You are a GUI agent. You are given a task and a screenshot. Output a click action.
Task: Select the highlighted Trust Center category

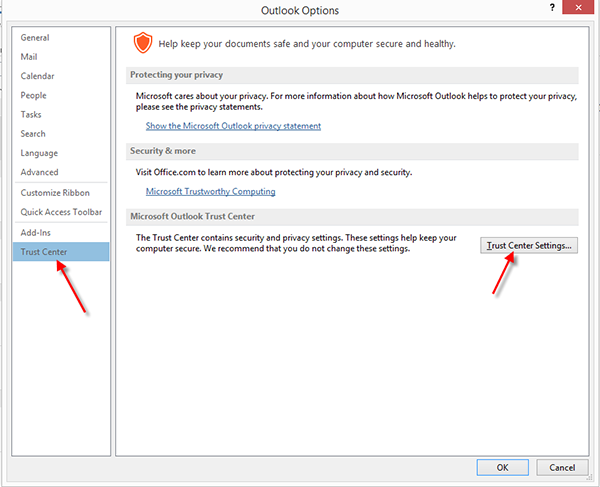click(x=61, y=252)
